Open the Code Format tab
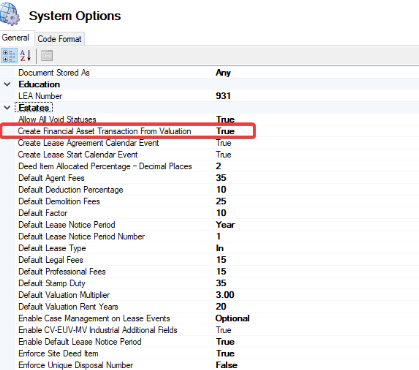 tap(59, 39)
